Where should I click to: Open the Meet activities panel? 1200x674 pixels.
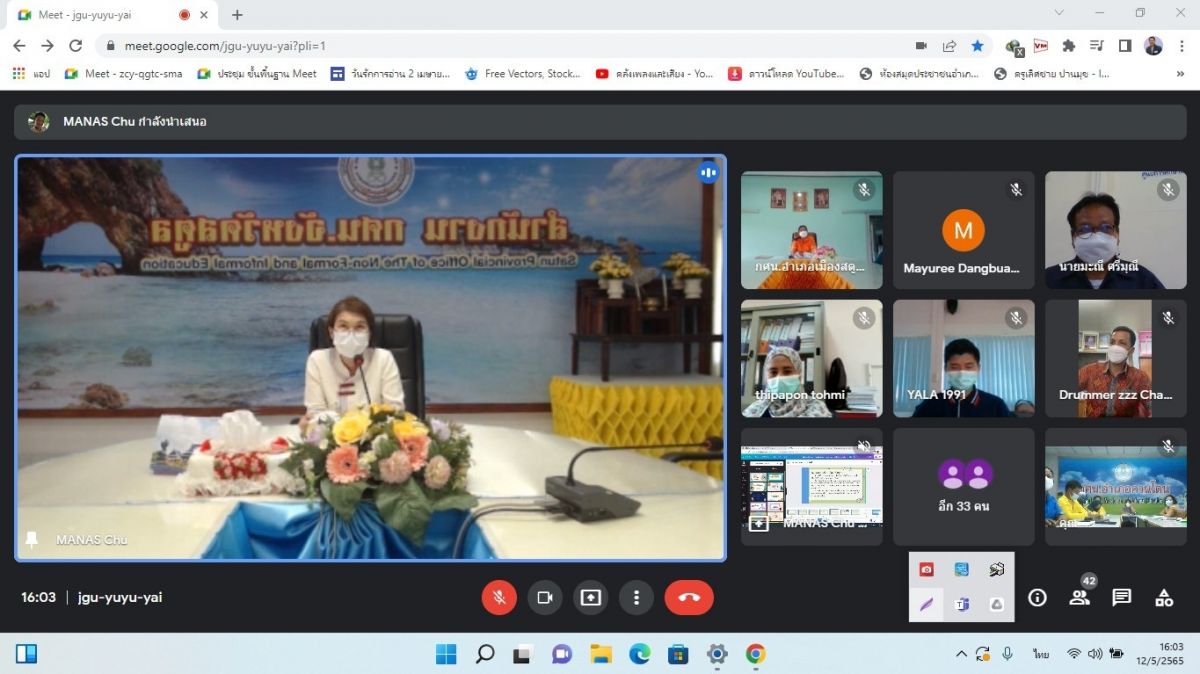tap(1164, 597)
